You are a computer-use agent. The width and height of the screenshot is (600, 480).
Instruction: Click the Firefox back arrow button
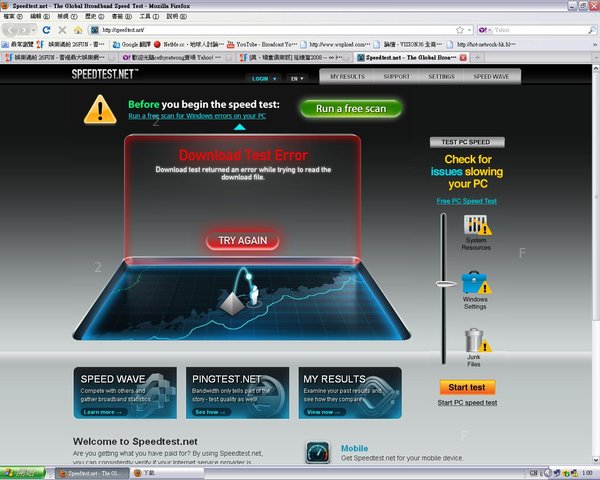pos(10,29)
